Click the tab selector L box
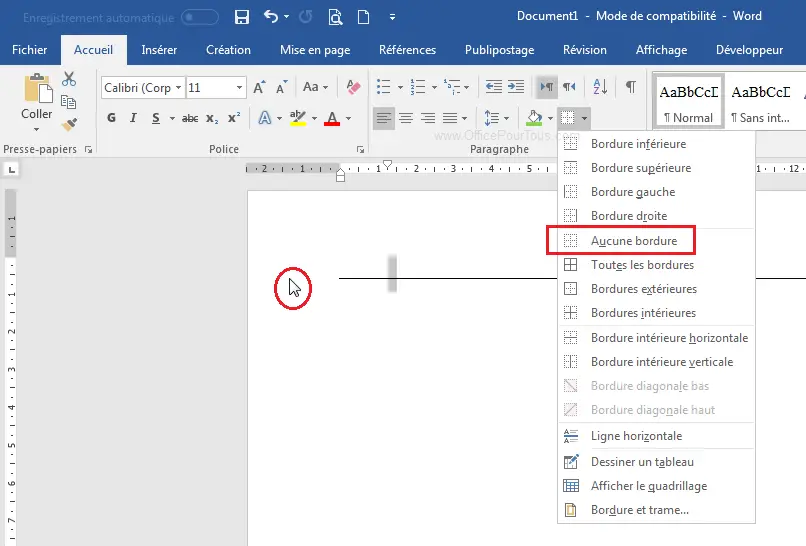Screen dimensions: 806x546 pos(12,169)
